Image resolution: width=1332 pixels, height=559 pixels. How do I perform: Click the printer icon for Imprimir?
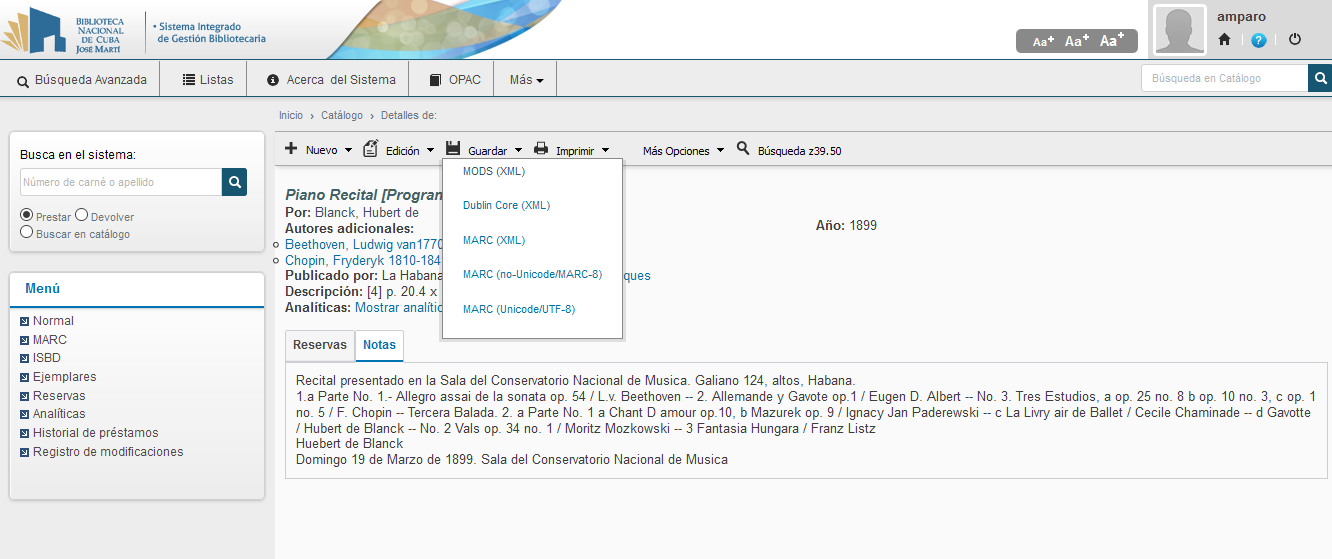541,149
